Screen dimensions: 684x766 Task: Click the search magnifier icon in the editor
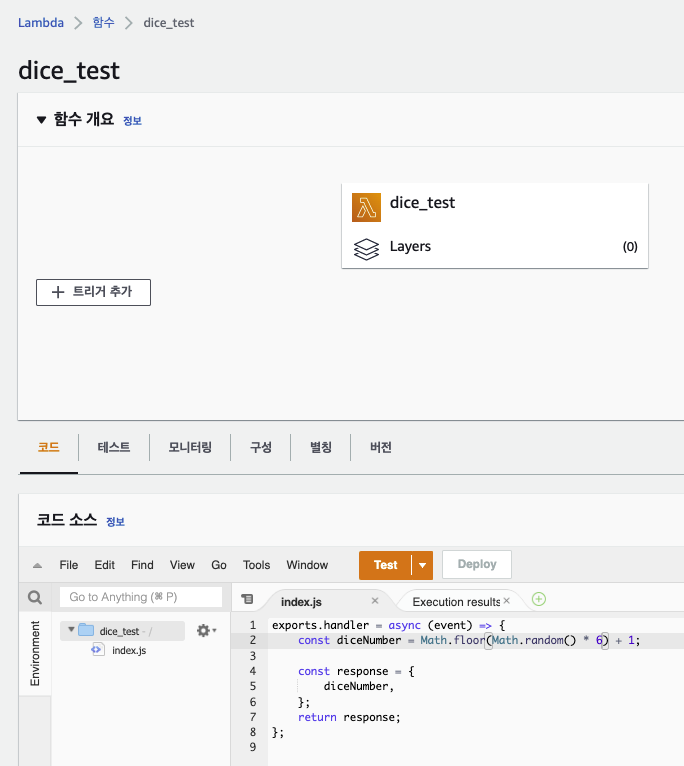tap(35, 598)
